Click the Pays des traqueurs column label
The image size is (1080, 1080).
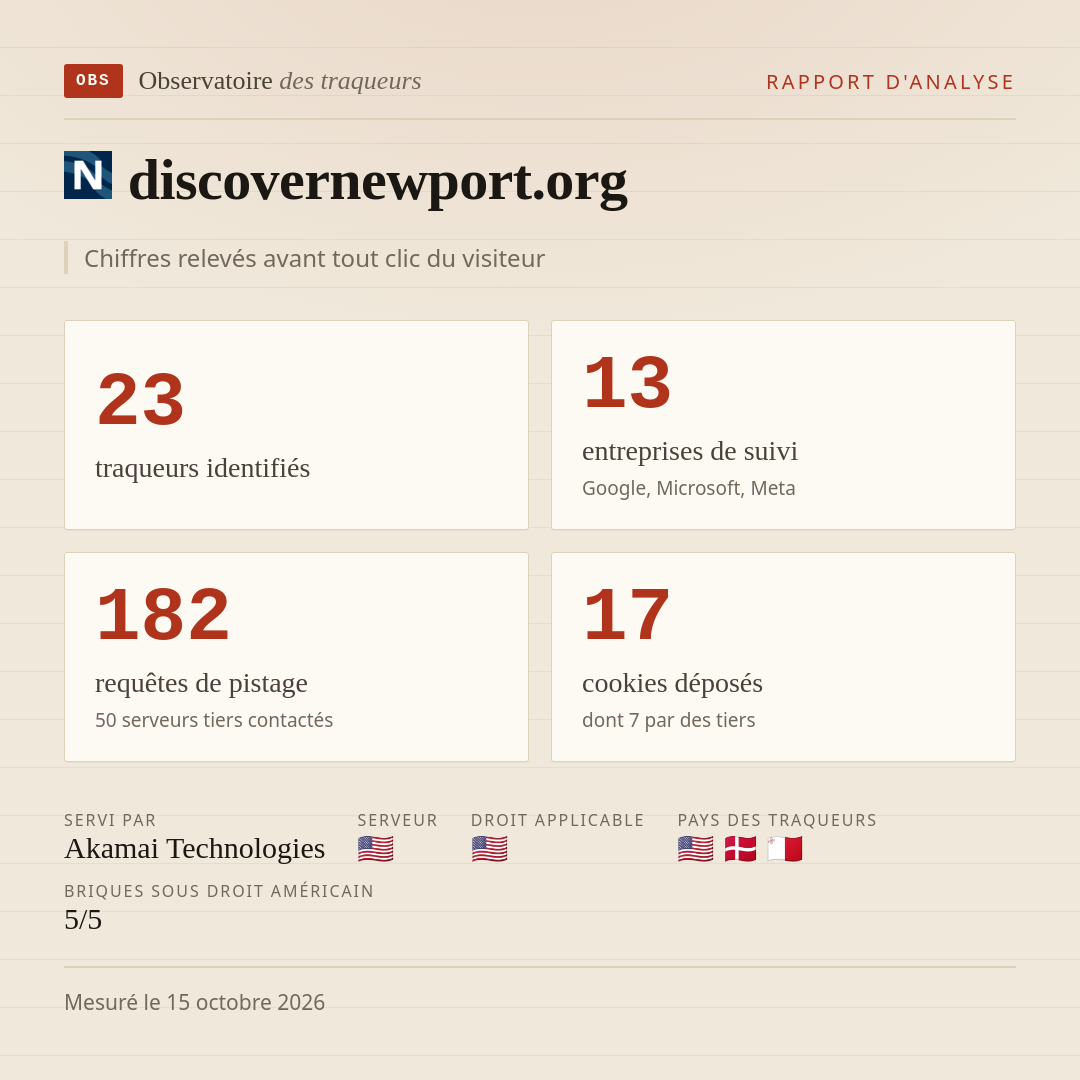click(777, 820)
